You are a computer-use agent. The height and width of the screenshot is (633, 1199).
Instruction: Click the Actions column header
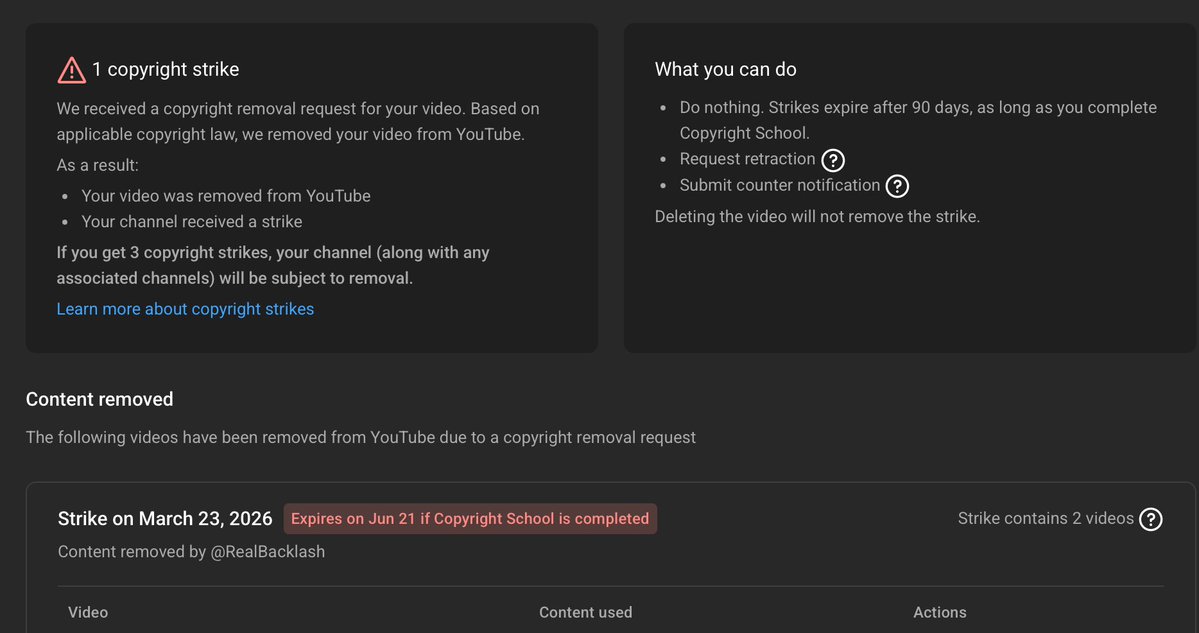pyautogui.click(x=940, y=612)
